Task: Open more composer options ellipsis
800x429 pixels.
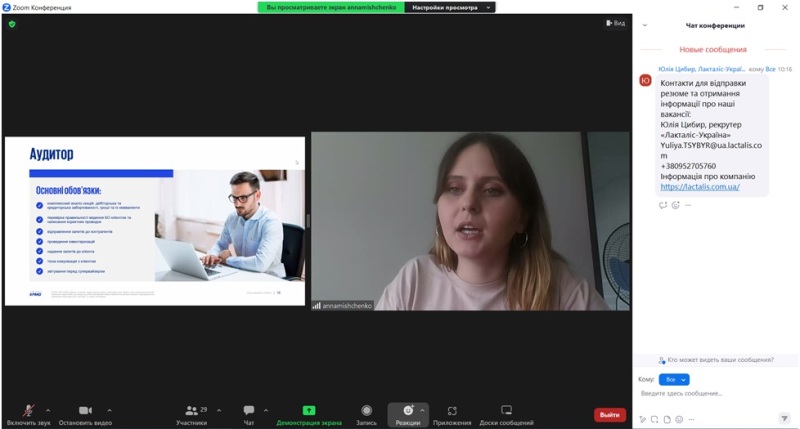Action: [691, 419]
